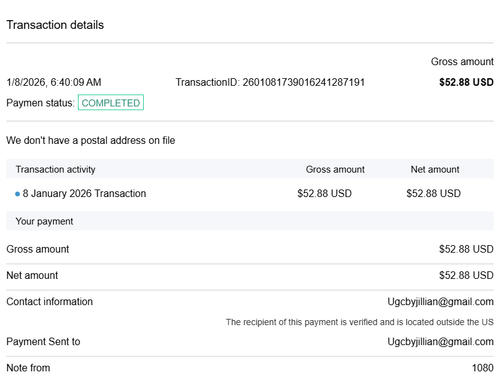The image size is (500, 389).
Task: Click the top-right Gross amount label
Action: pyautogui.click(x=462, y=62)
